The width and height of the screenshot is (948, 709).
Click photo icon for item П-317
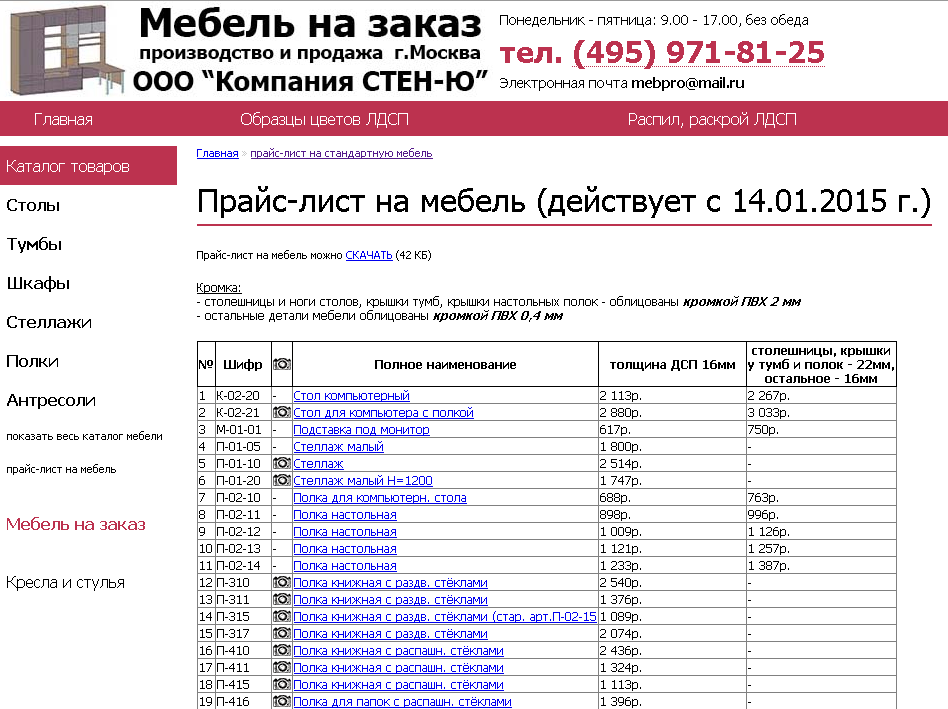pyautogui.click(x=282, y=633)
